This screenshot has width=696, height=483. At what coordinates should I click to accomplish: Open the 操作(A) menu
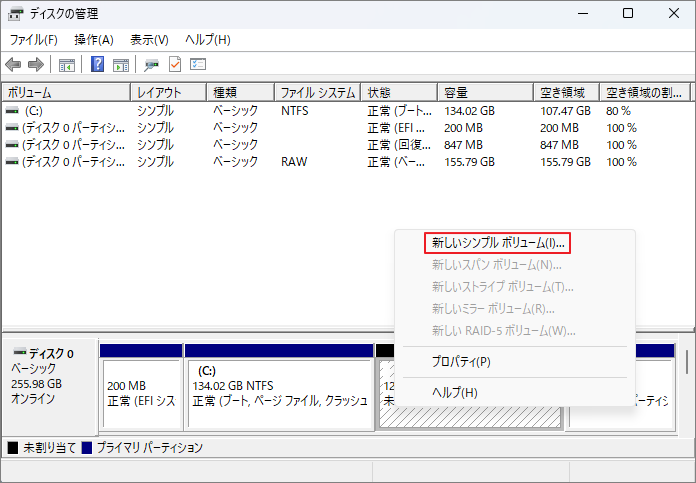pyautogui.click(x=94, y=40)
